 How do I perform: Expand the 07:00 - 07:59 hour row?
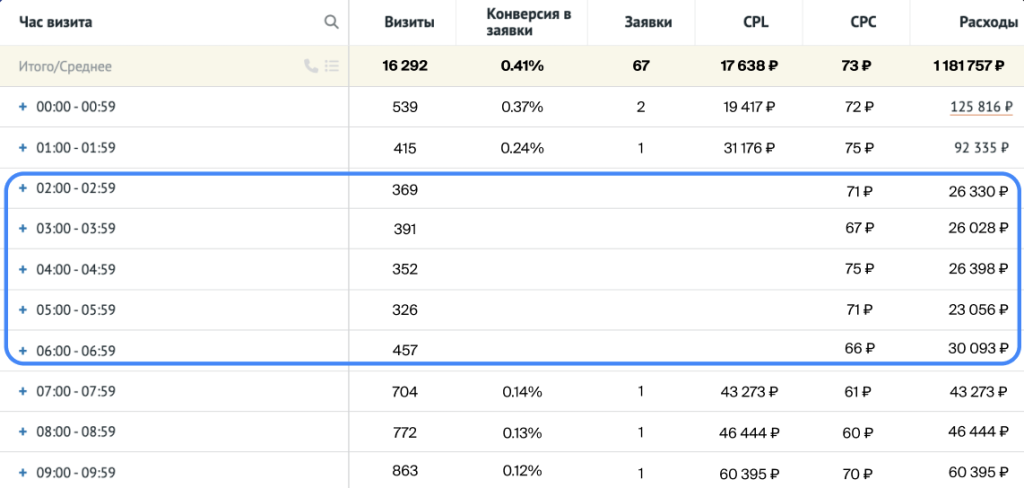(23, 391)
